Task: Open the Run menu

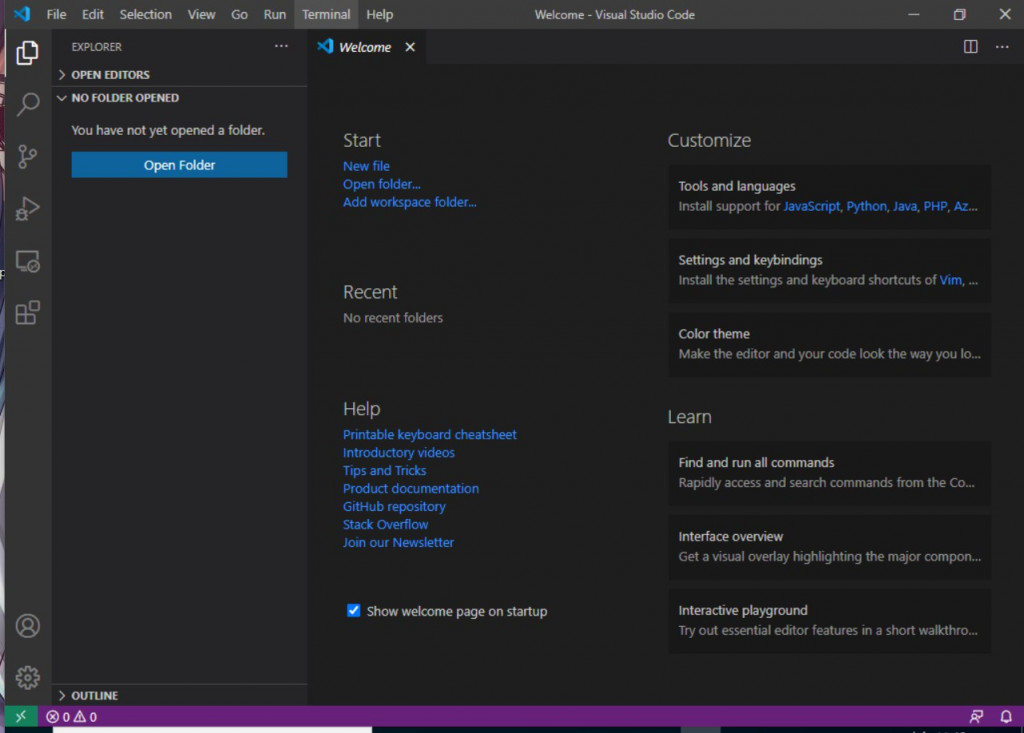Action: pyautogui.click(x=274, y=14)
